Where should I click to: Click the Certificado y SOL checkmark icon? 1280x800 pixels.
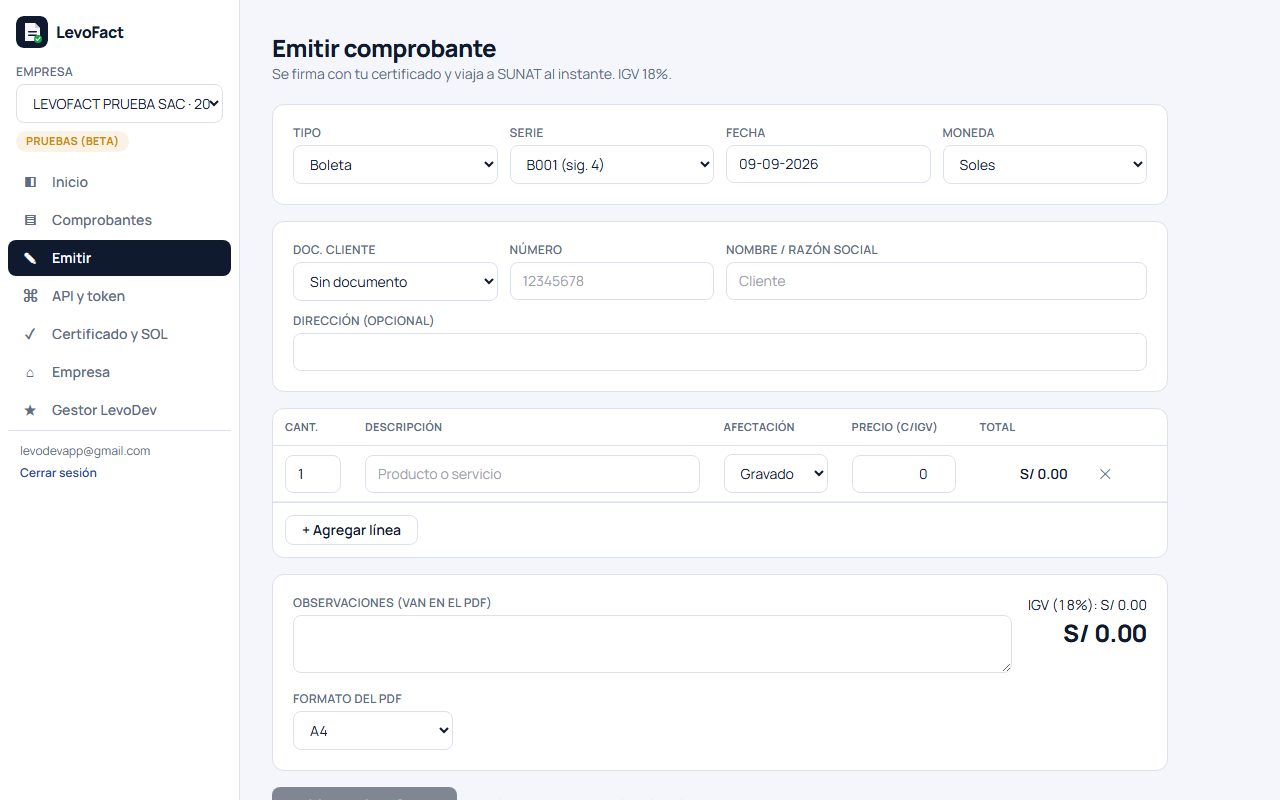30,334
